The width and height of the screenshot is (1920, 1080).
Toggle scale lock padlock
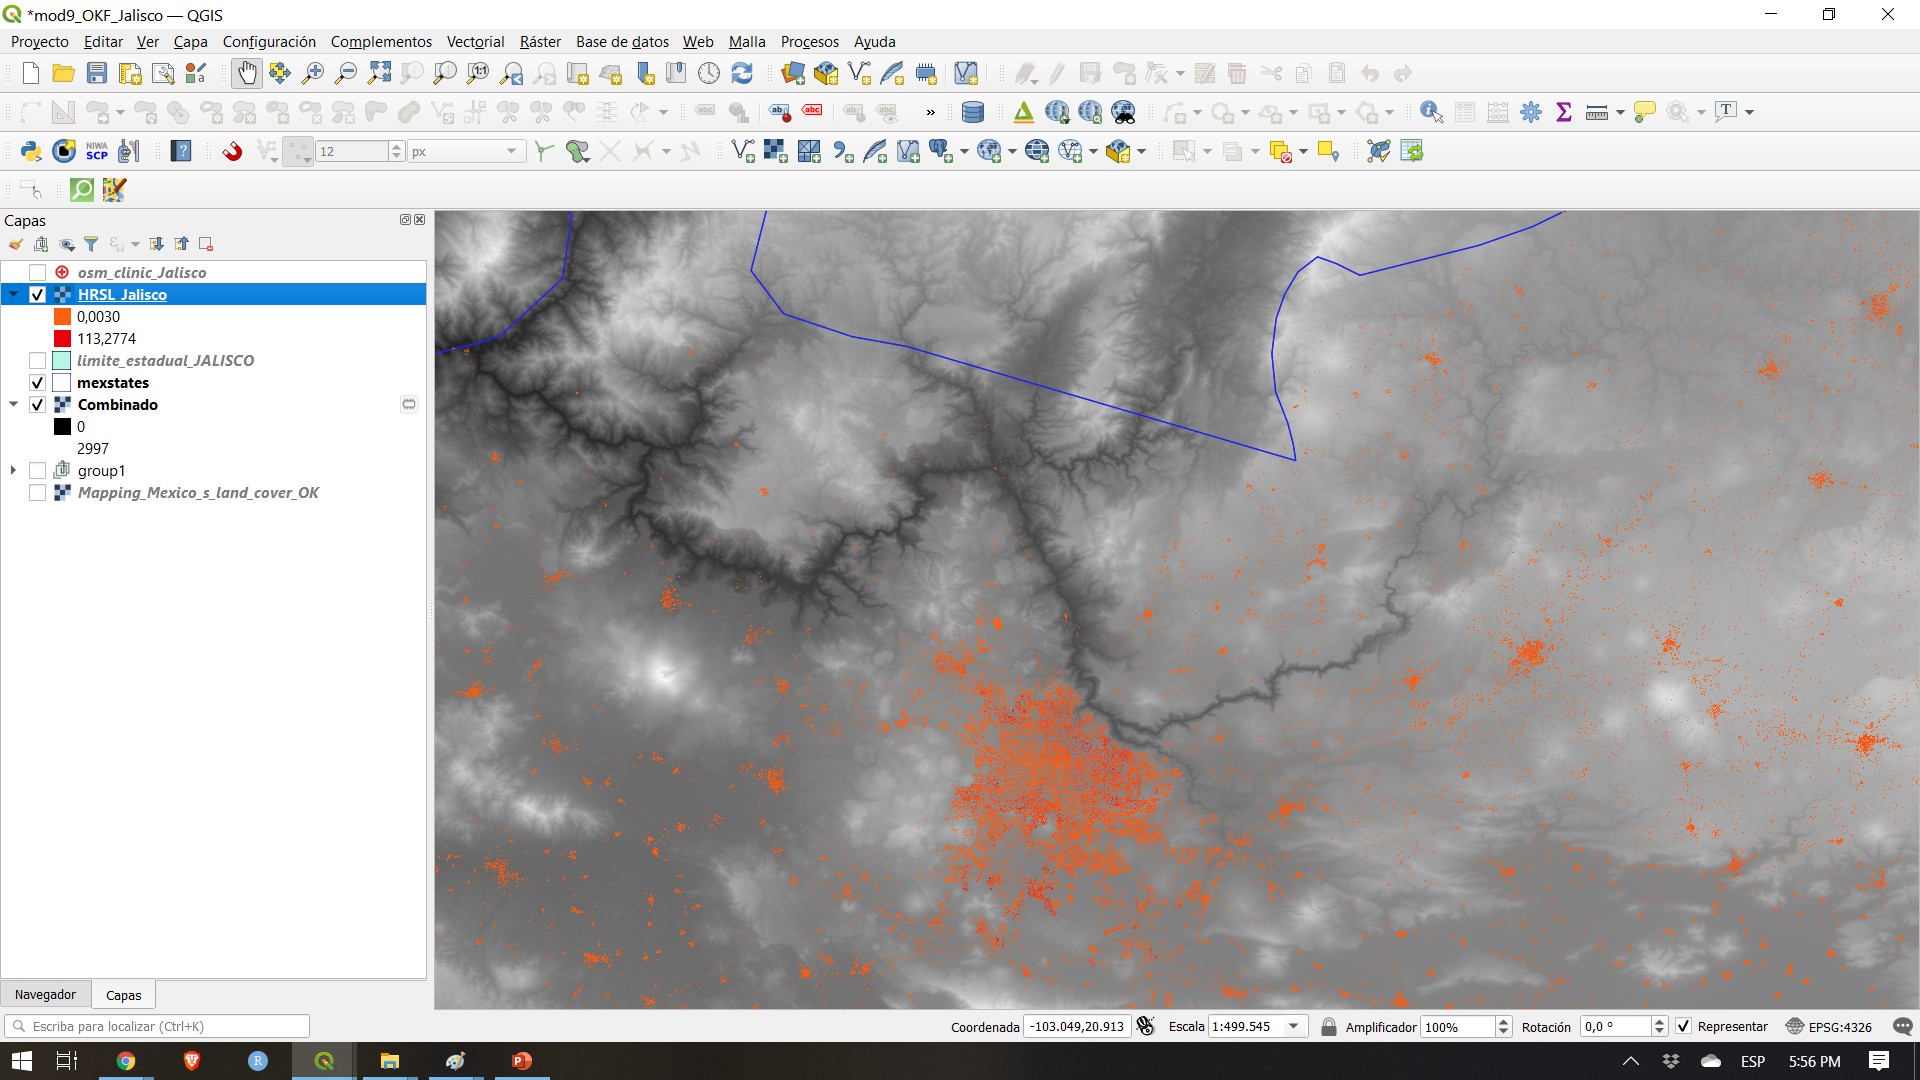[x=1329, y=1026]
